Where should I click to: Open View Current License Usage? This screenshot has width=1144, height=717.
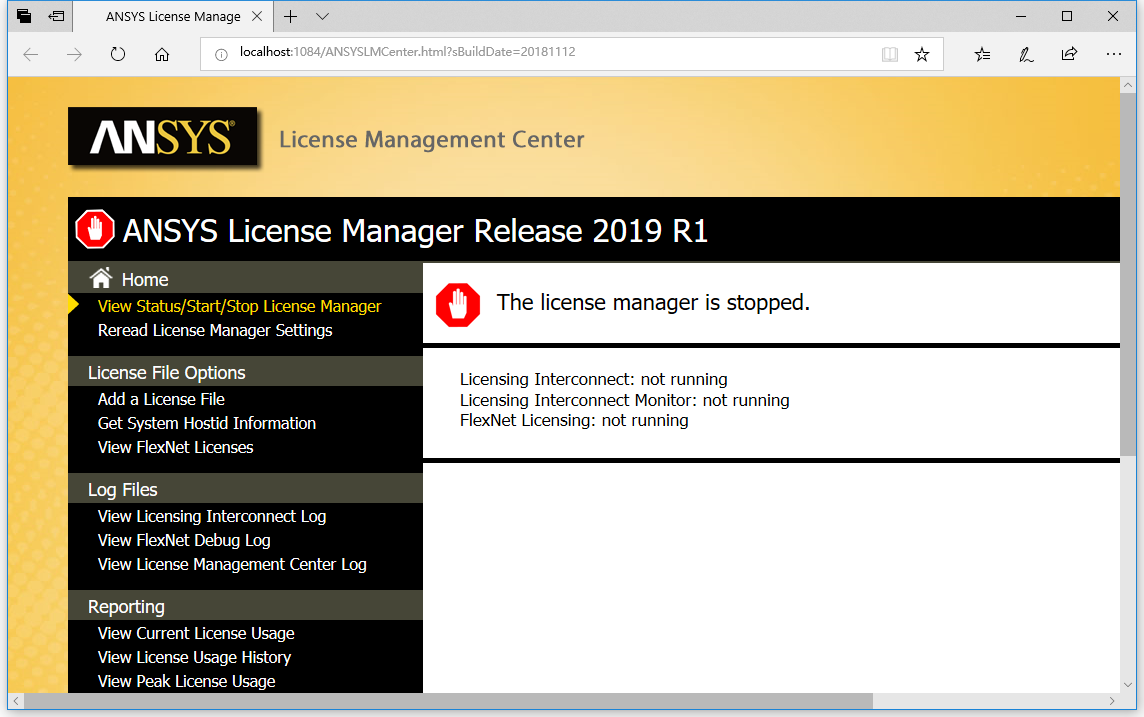pyautogui.click(x=196, y=633)
